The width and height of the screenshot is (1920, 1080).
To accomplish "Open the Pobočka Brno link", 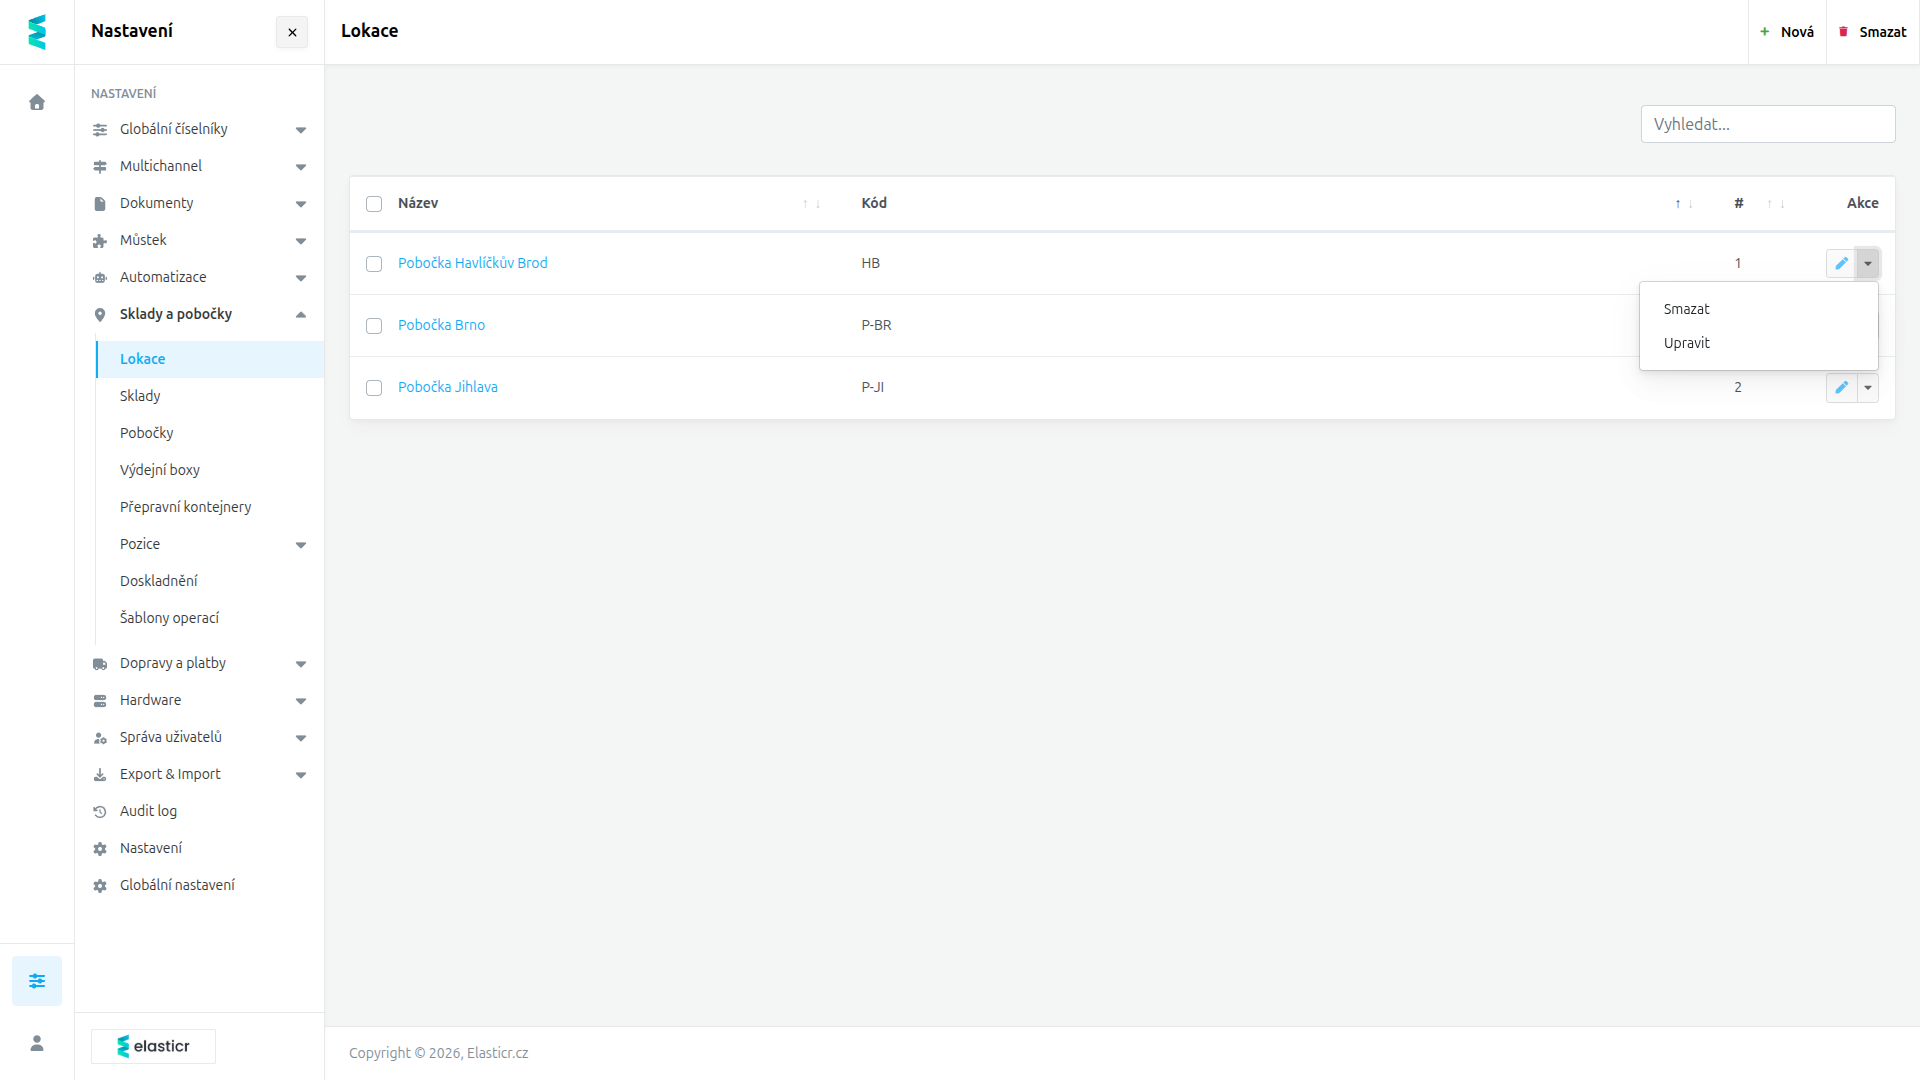I will coord(441,325).
